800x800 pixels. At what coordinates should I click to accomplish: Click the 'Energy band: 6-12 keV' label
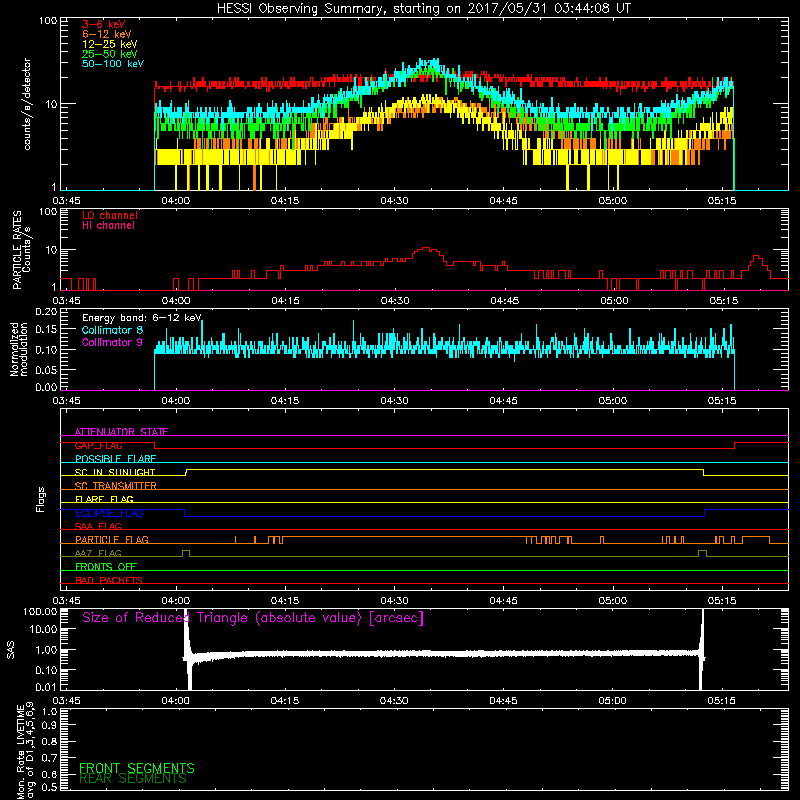point(142,318)
